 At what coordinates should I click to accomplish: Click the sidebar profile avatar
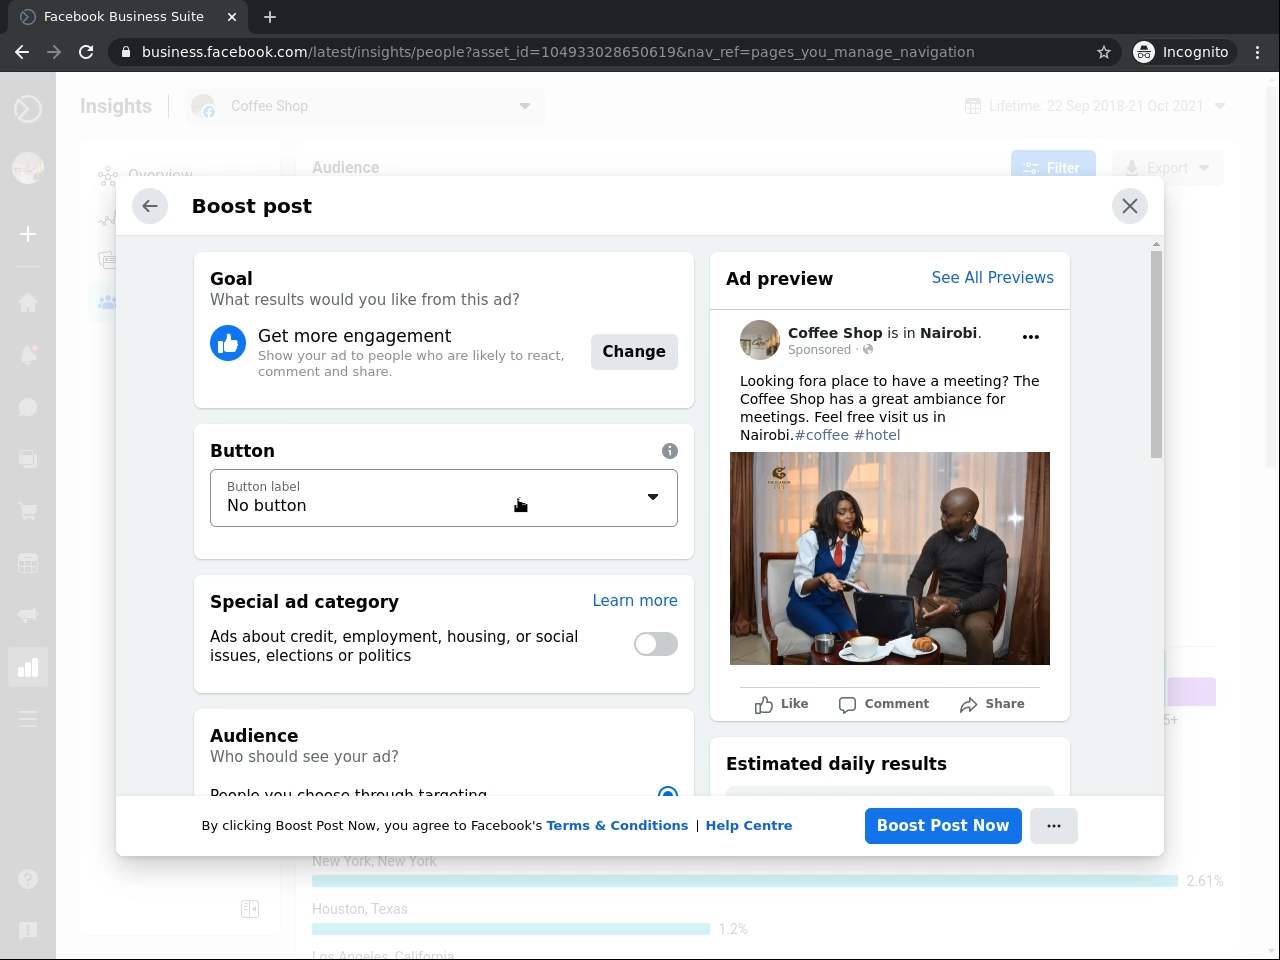click(x=28, y=168)
